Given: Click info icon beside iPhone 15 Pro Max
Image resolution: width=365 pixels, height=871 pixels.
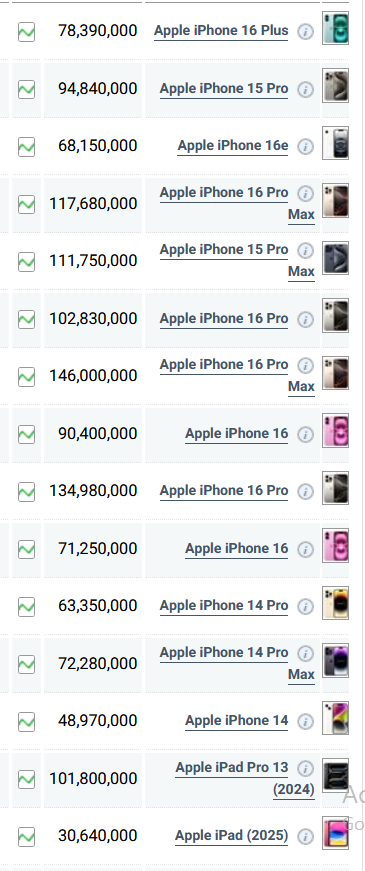Looking at the screenshot, I should pos(305,251).
